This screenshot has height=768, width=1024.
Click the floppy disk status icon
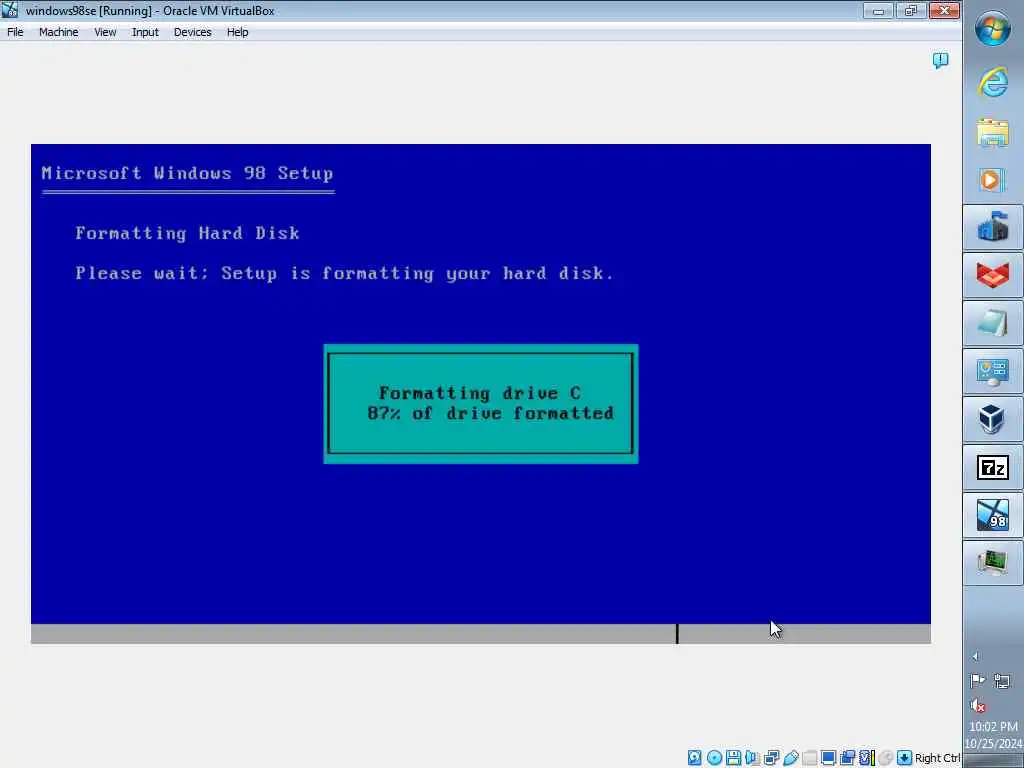(x=733, y=758)
